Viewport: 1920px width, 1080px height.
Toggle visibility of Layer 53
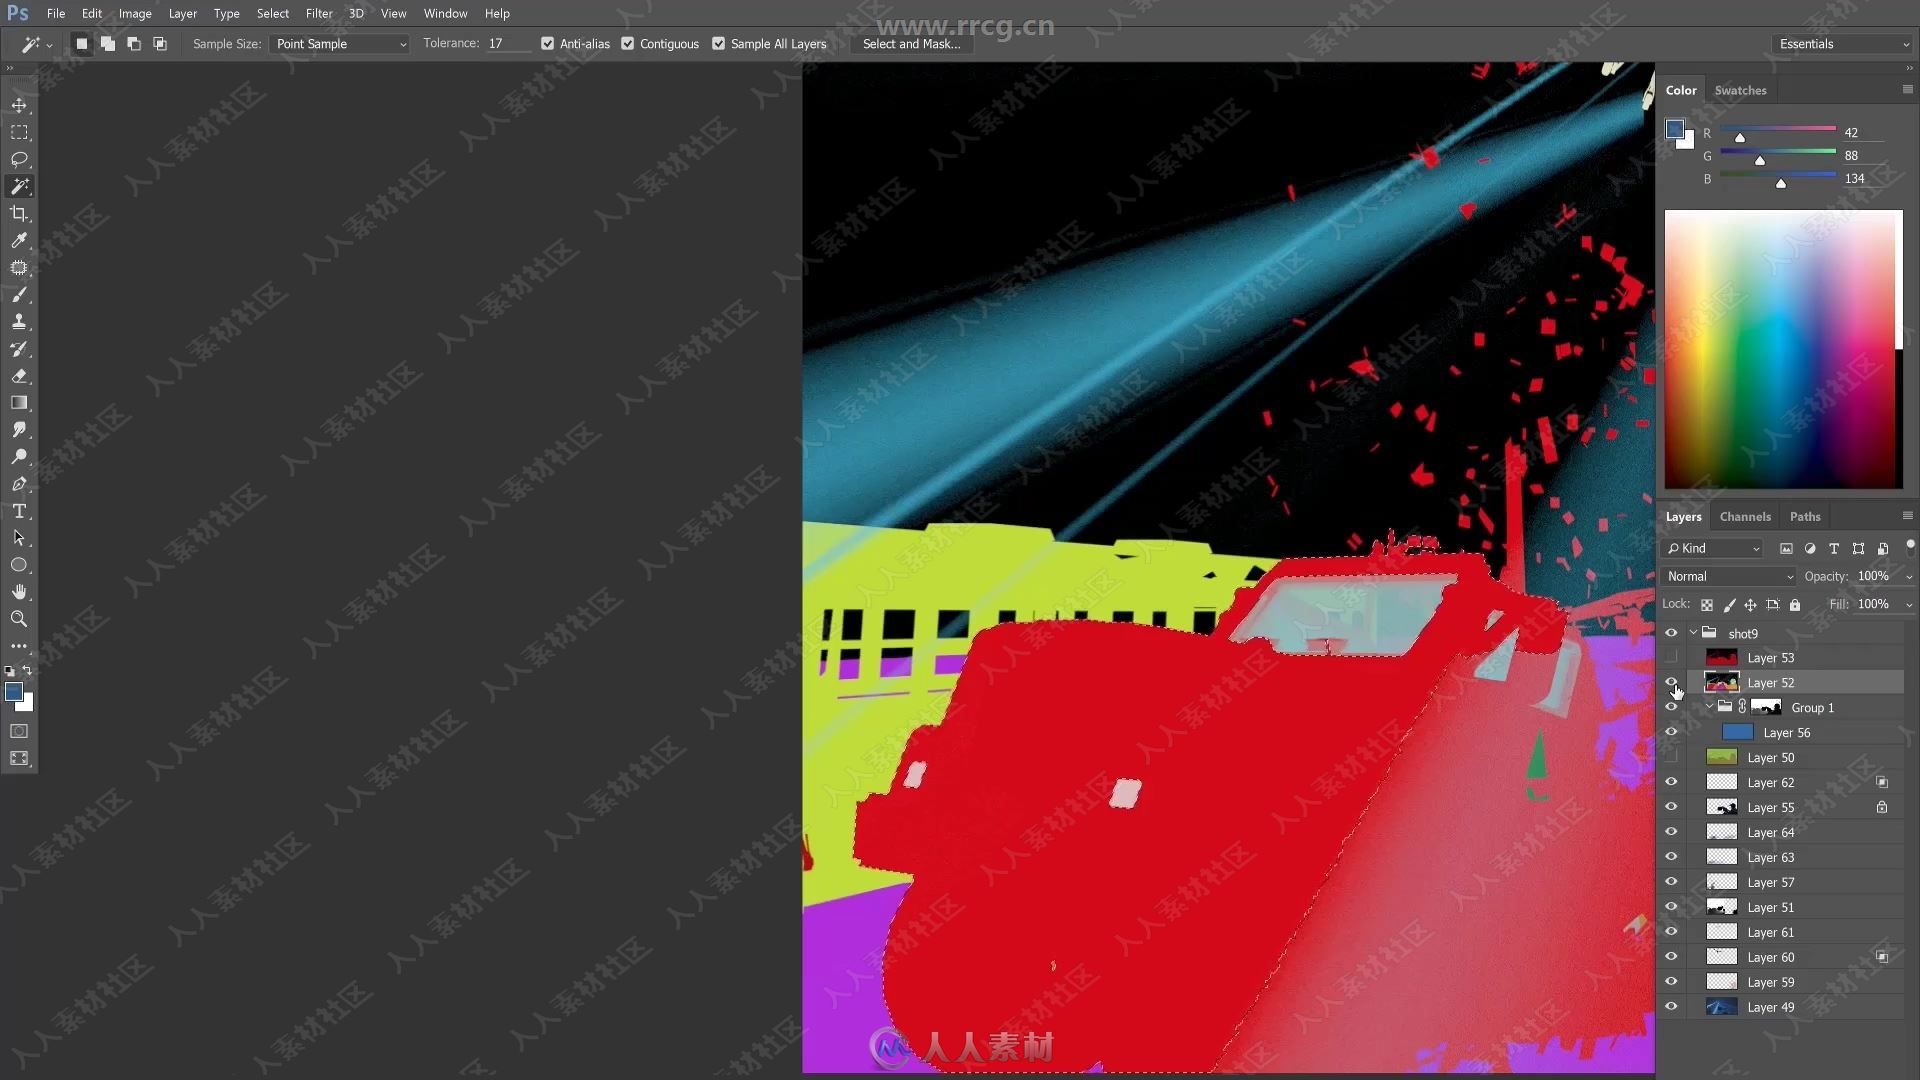point(1671,657)
